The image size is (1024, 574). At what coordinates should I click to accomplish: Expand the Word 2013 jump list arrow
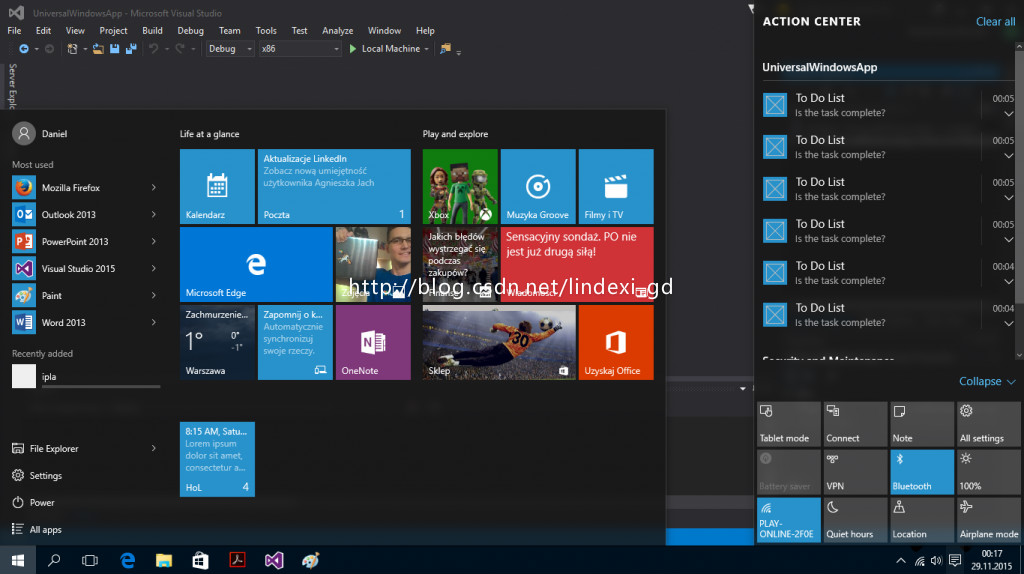(x=153, y=323)
